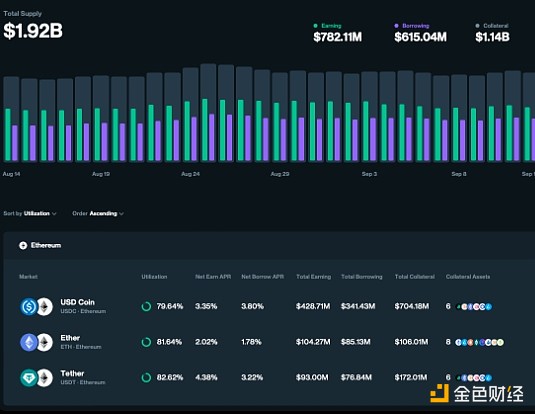The height and width of the screenshot is (414, 535).
Task: Click the $704.18M total collateral cell
Action: coord(412,306)
